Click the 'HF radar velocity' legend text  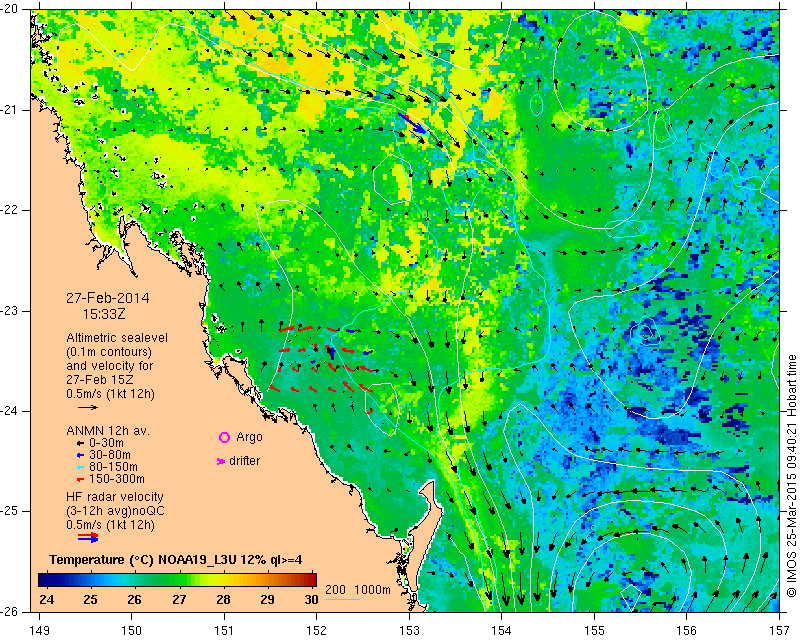[x=115, y=497]
